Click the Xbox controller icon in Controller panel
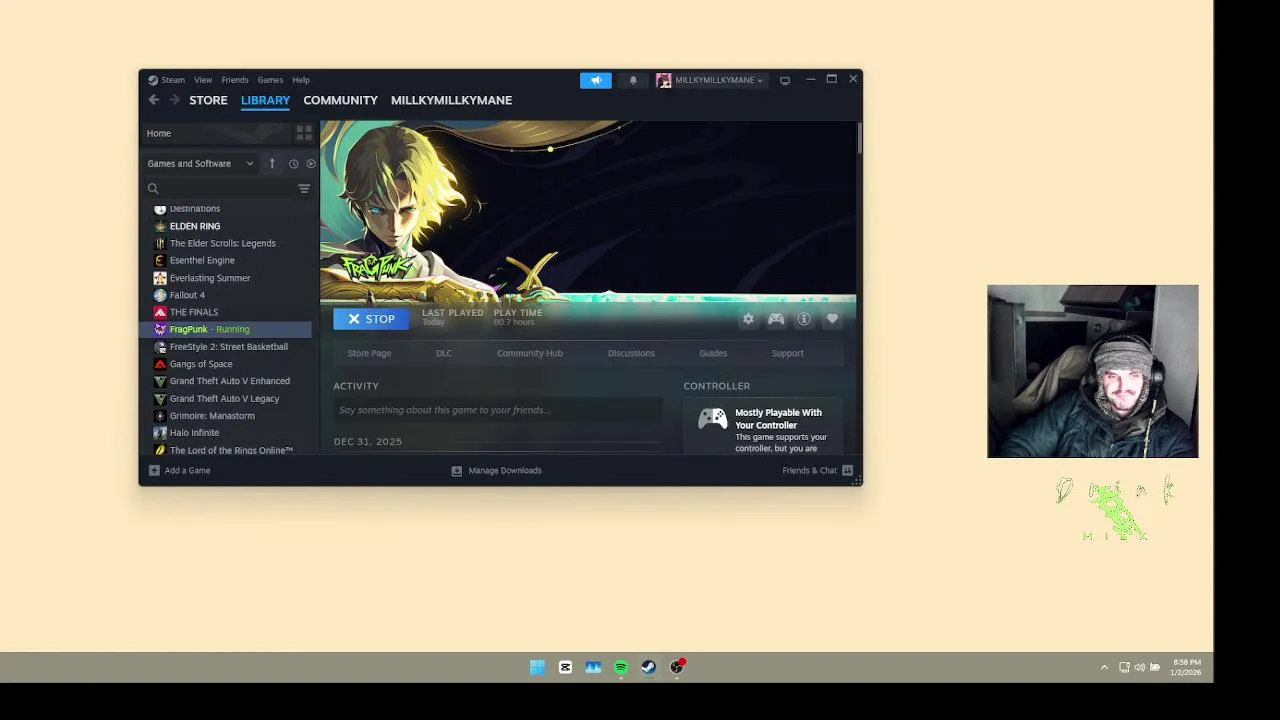The height and width of the screenshot is (720, 1280). click(713, 419)
